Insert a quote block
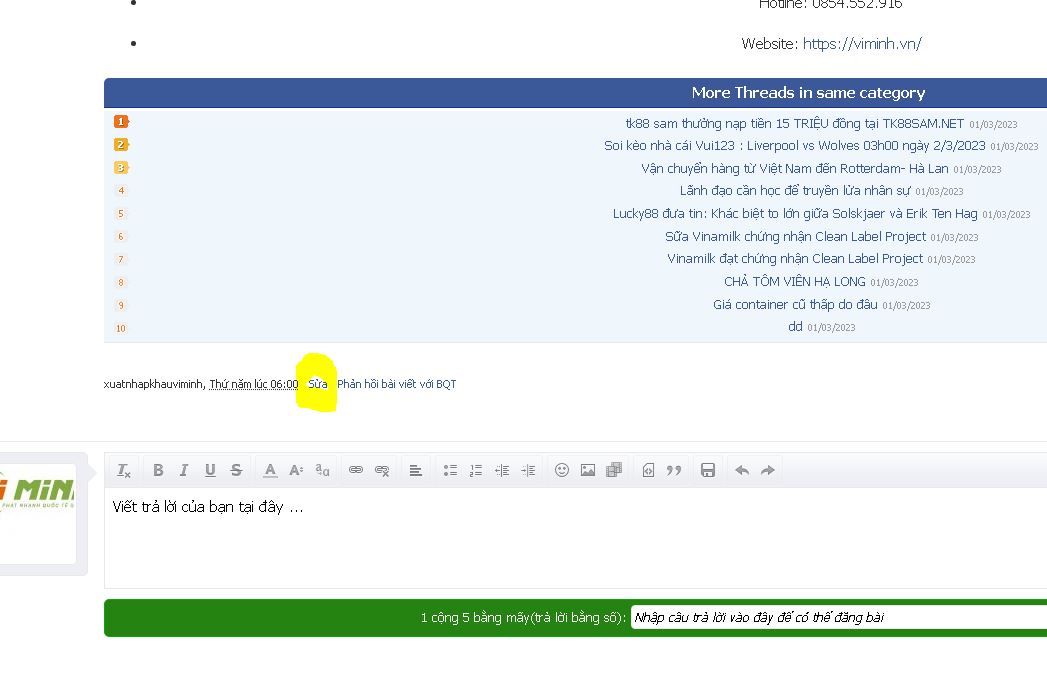1047x675 pixels. click(674, 470)
